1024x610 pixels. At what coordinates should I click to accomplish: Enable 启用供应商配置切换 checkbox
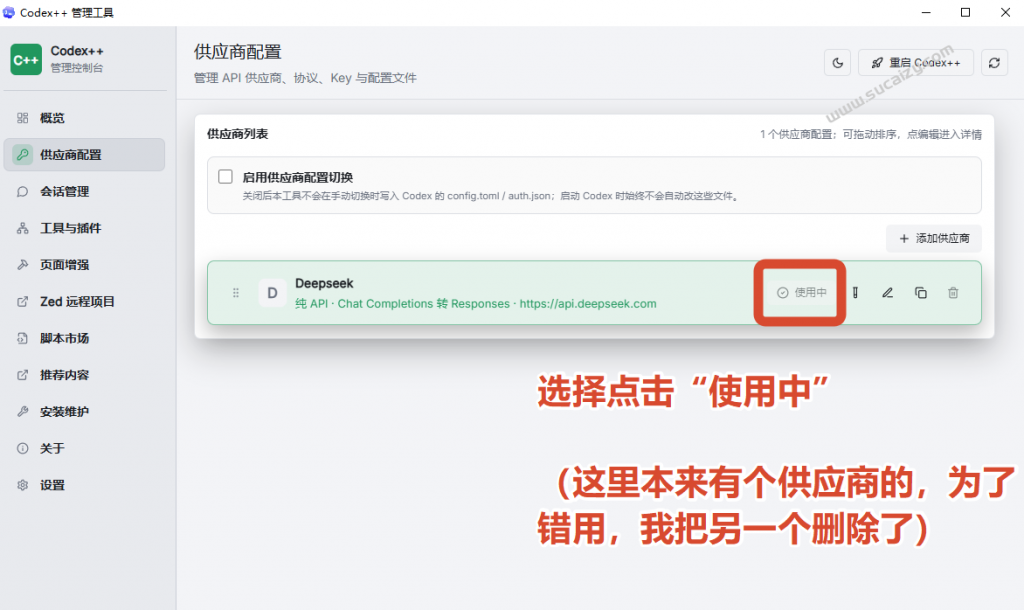225,176
